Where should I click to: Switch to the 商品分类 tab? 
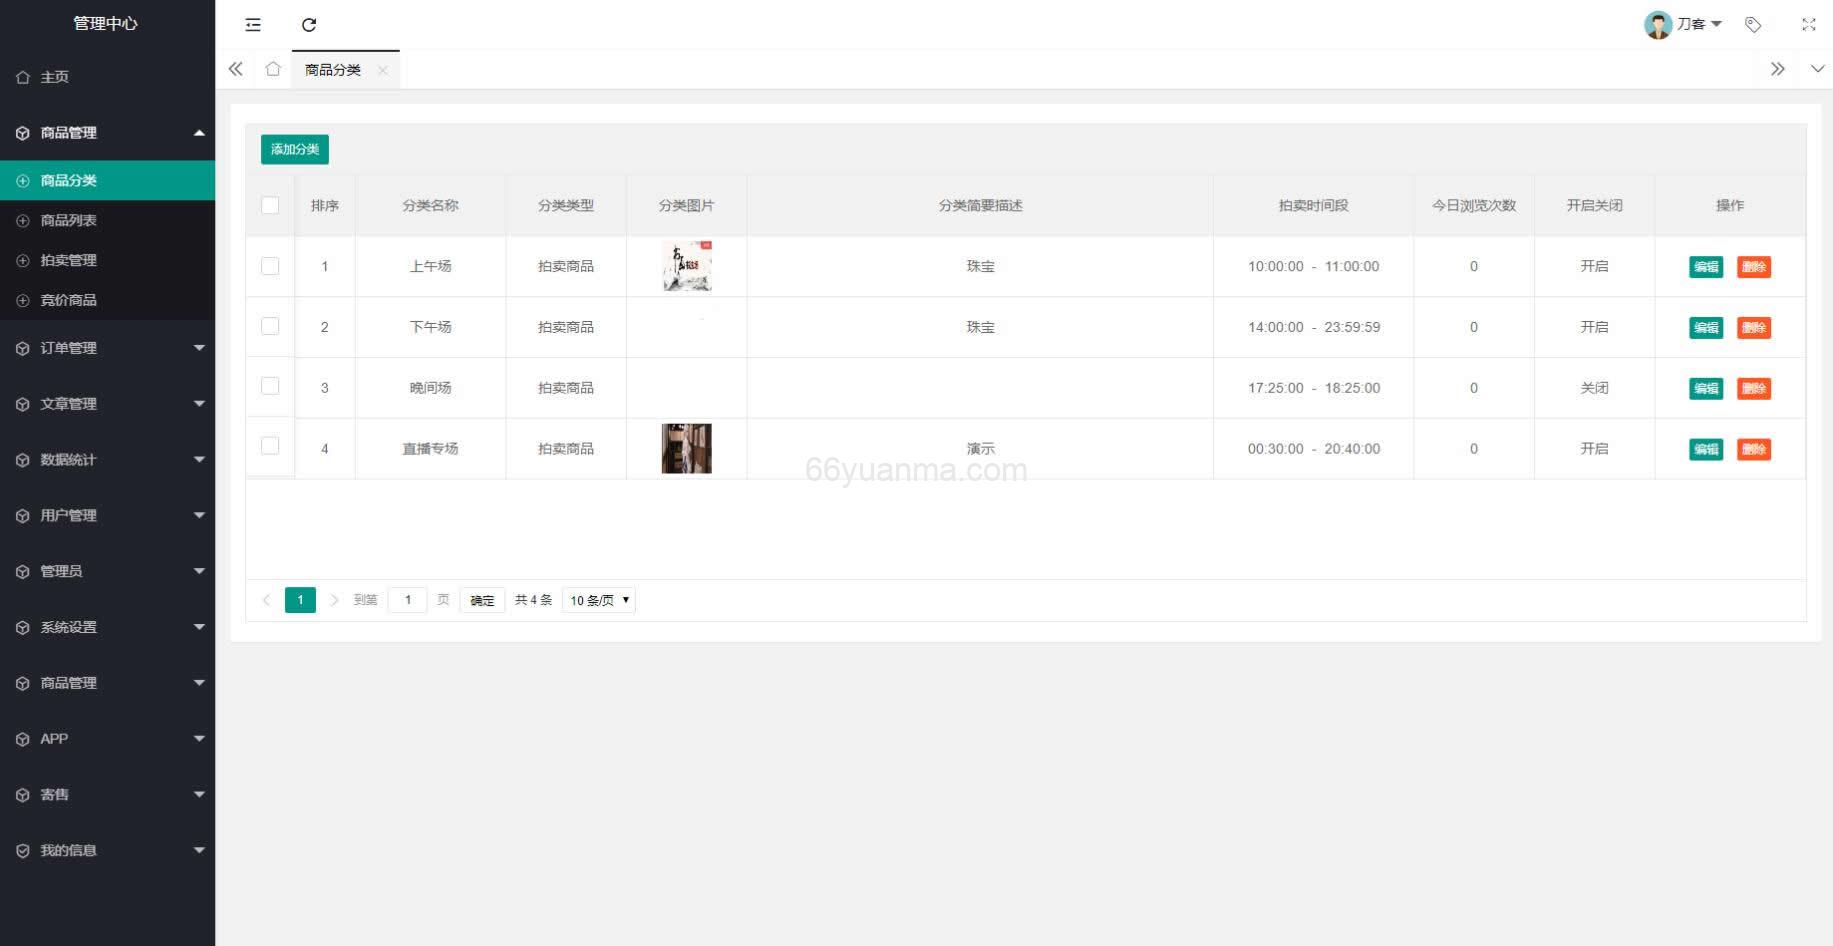[x=333, y=69]
